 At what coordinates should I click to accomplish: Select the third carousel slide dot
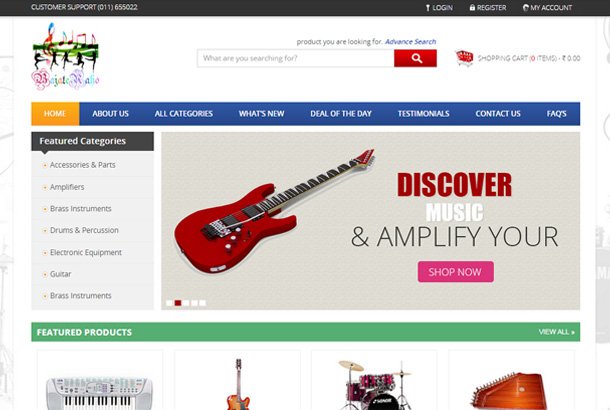point(186,303)
